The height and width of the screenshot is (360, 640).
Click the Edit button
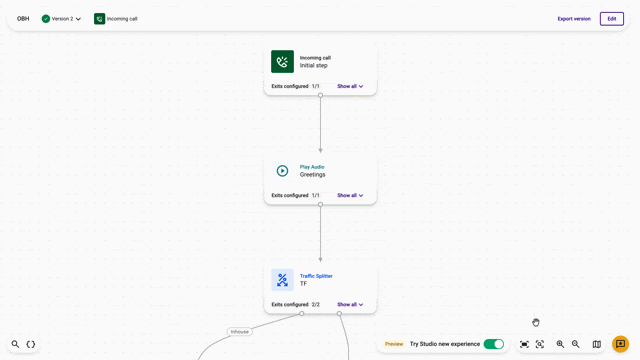(x=611, y=19)
